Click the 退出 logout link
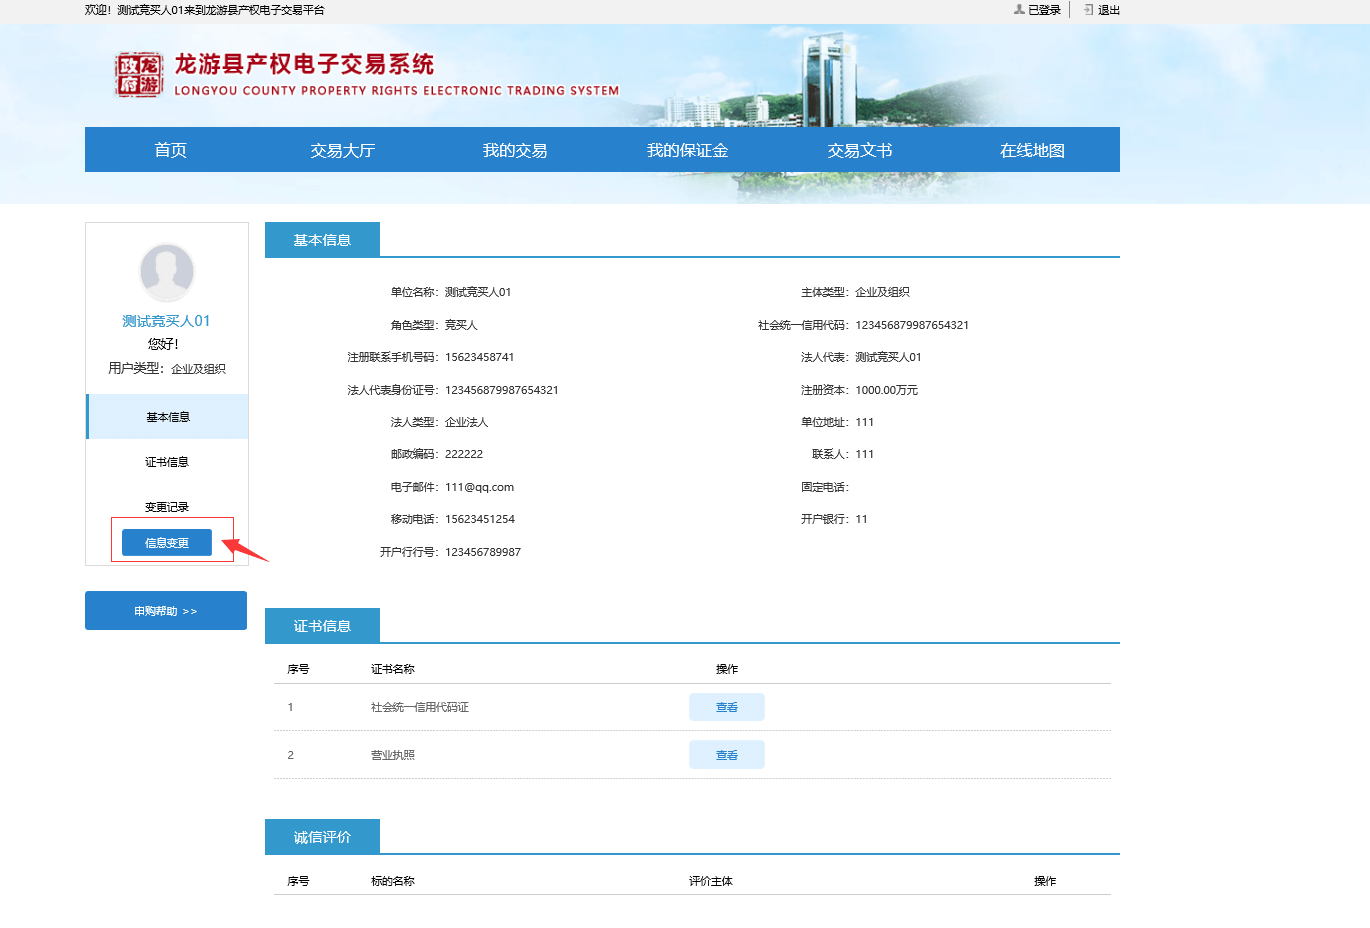The width and height of the screenshot is (1370, 928). [1108, 10]
